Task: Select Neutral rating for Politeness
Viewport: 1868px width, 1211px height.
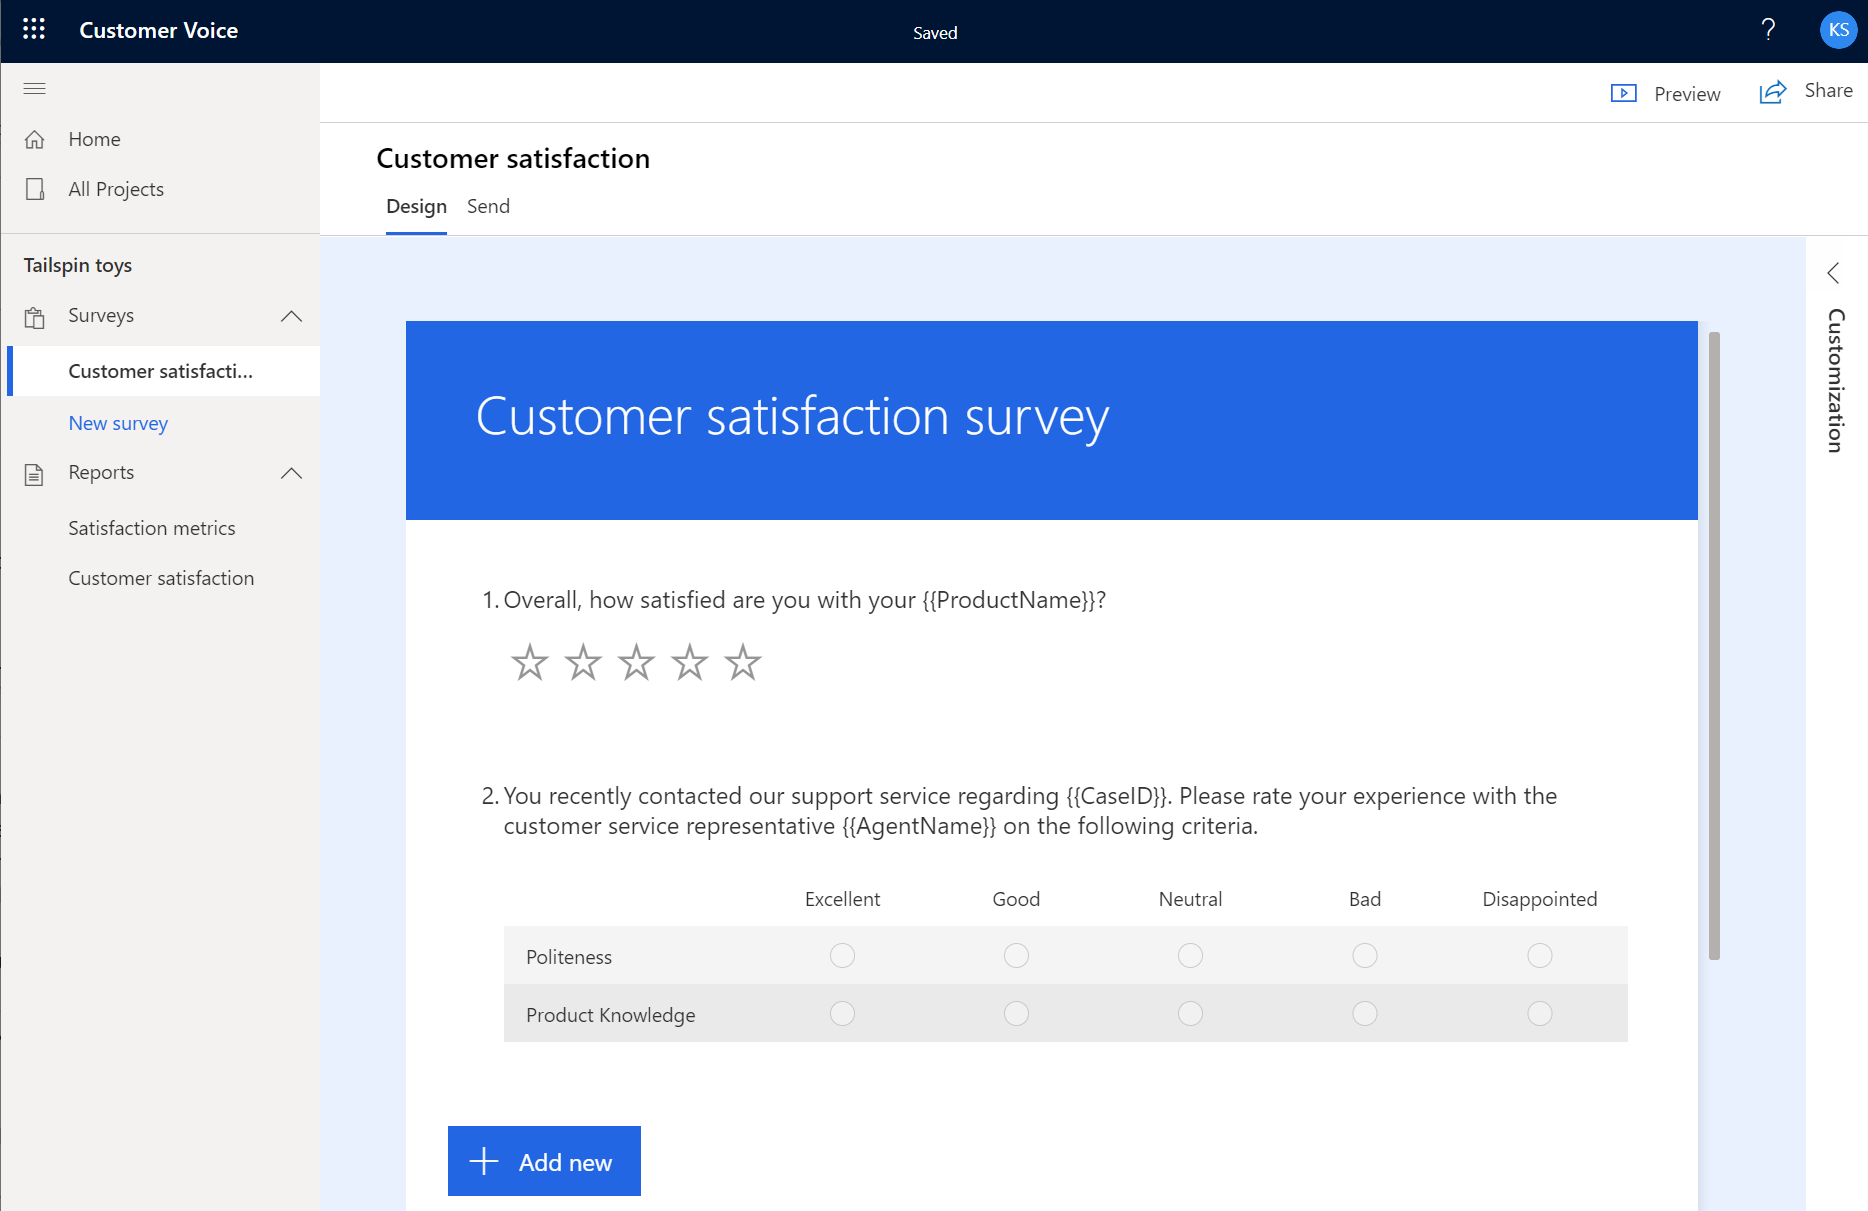Action: click(x=1190, y=955)
